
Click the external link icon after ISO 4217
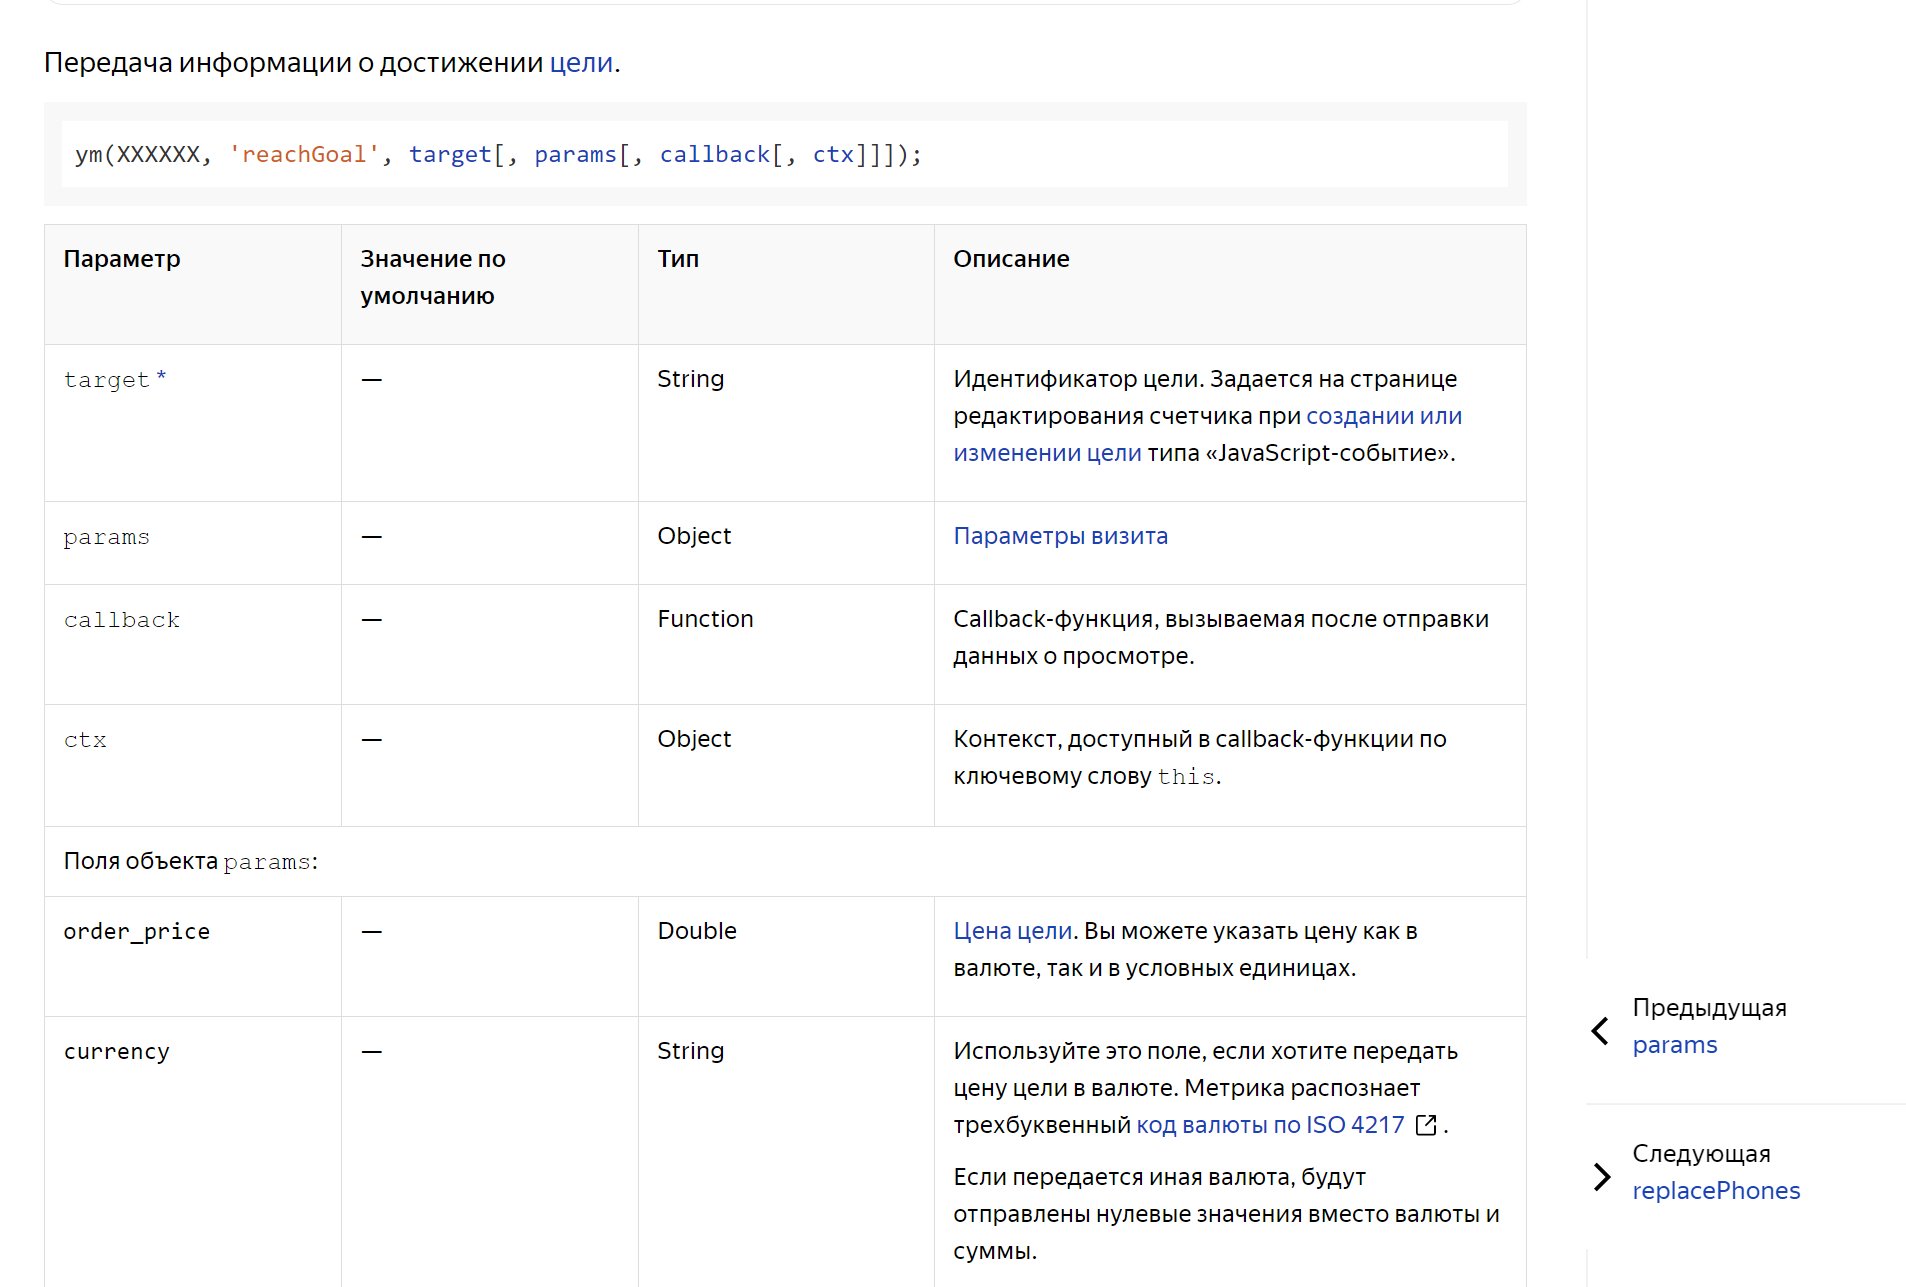click(x=1426, y=1125)
